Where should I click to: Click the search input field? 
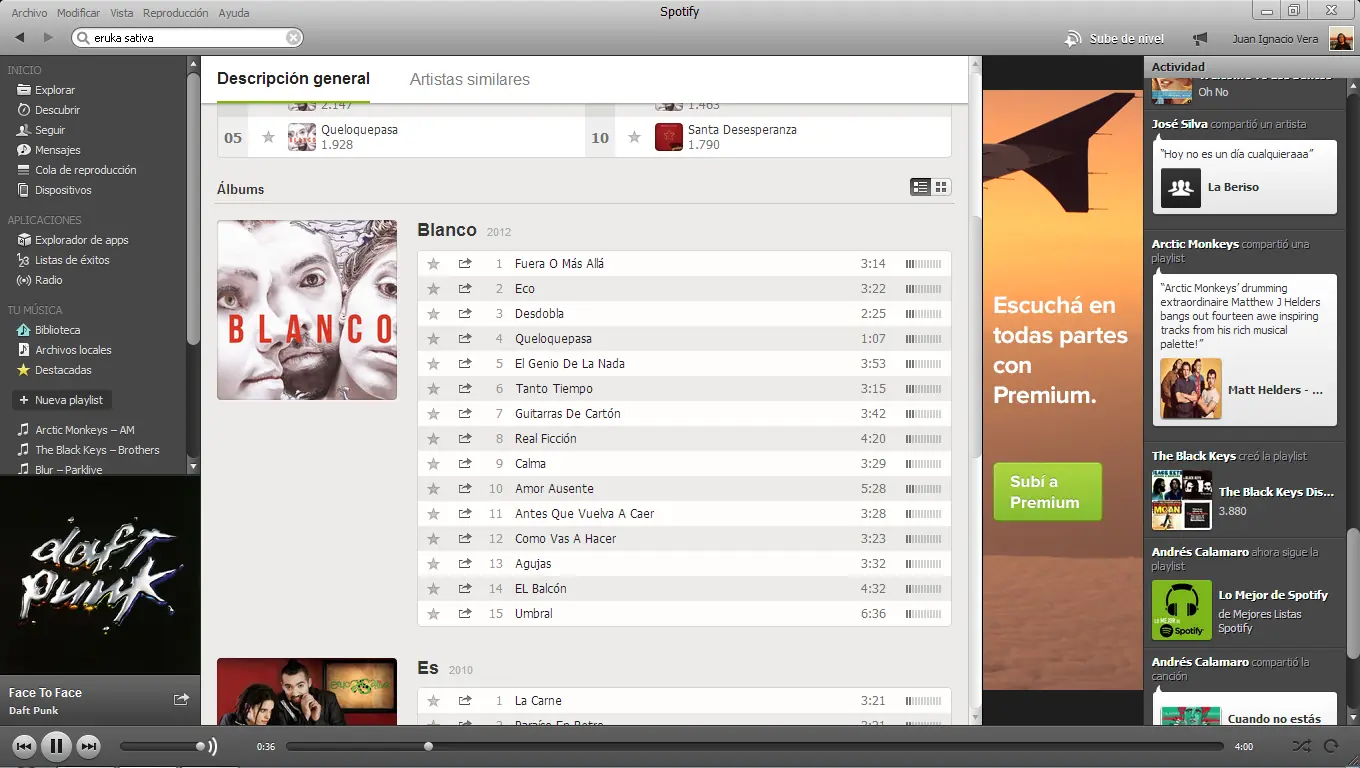(187, 38)
